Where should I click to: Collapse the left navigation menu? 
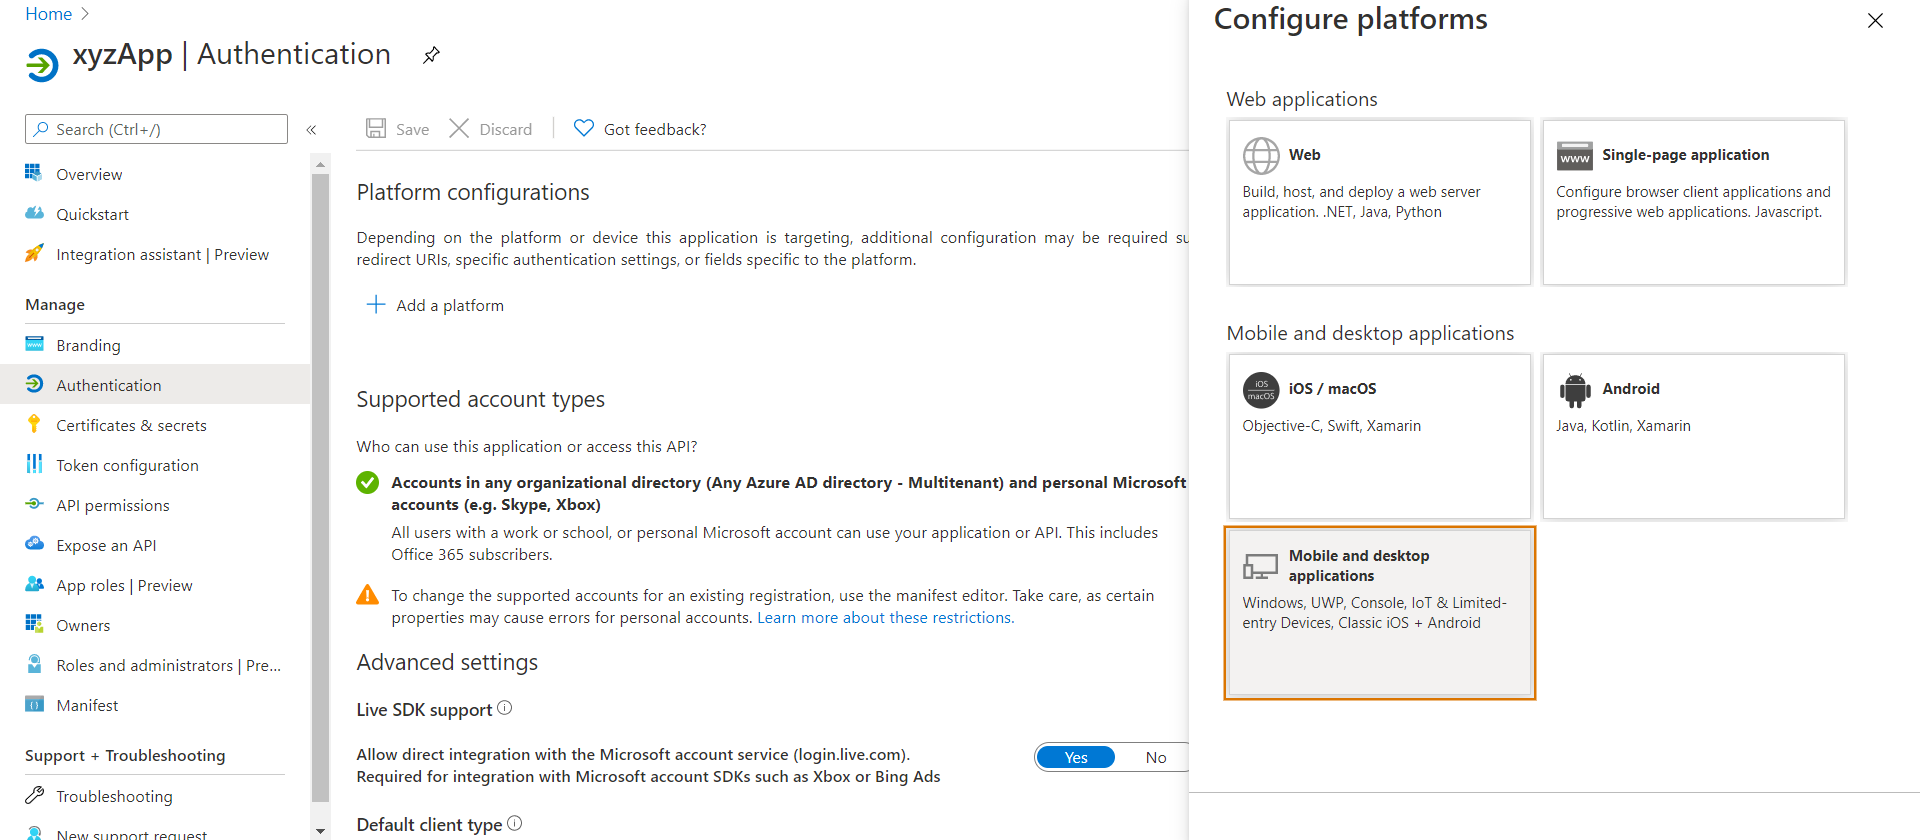(x=311, y=129)
